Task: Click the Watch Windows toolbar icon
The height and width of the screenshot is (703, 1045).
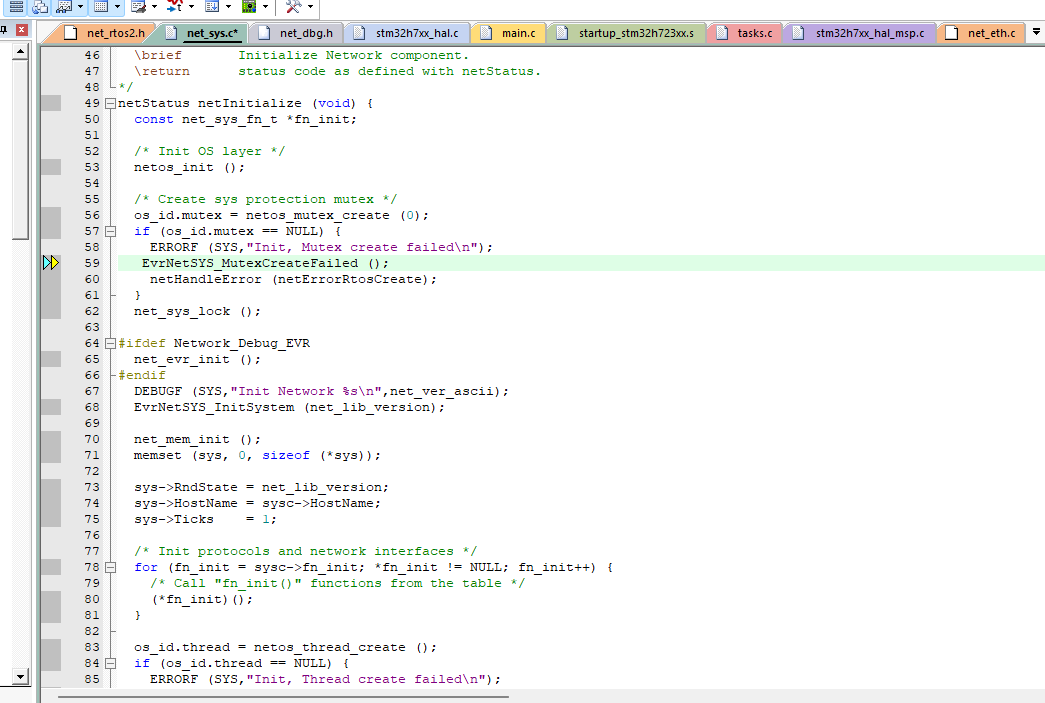Action: pos(65,6)
